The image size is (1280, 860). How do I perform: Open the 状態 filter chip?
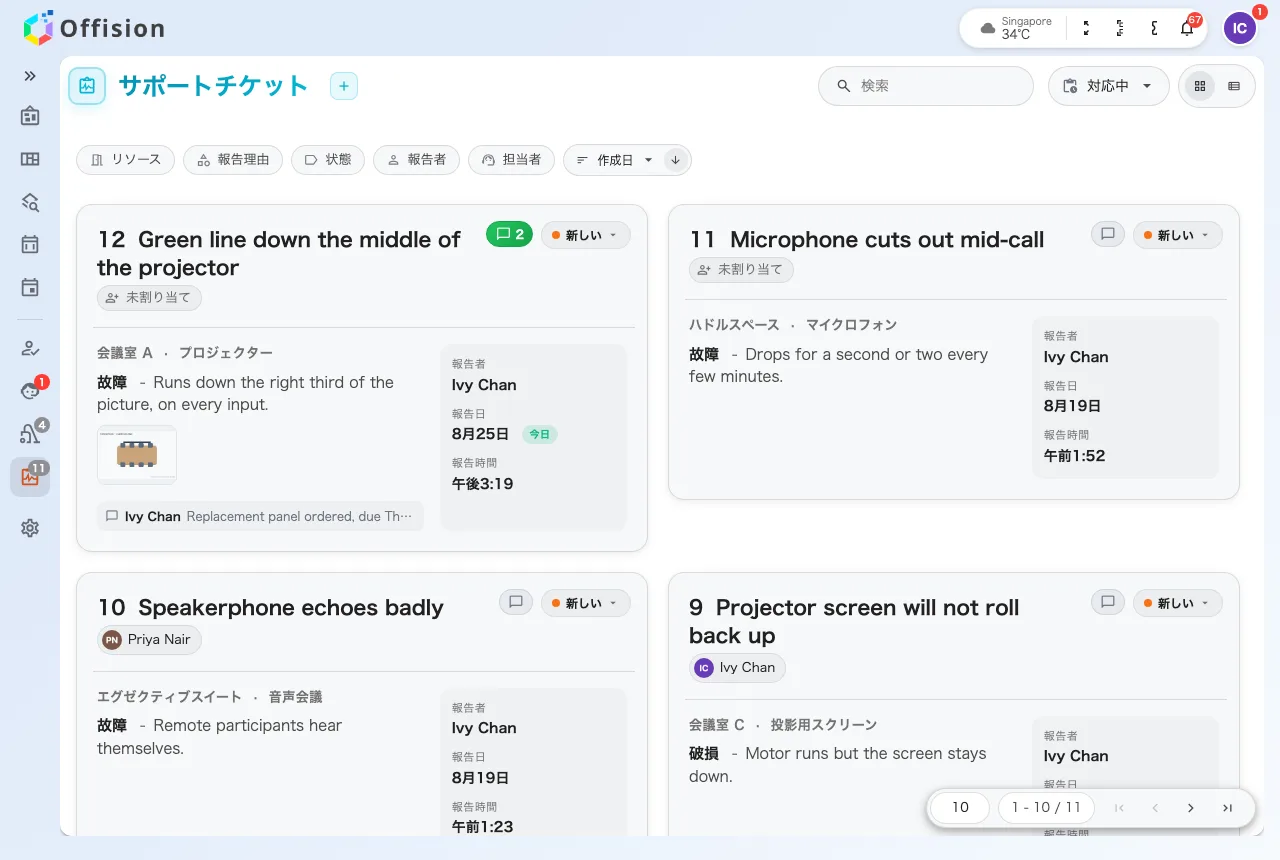click(328, 160)
